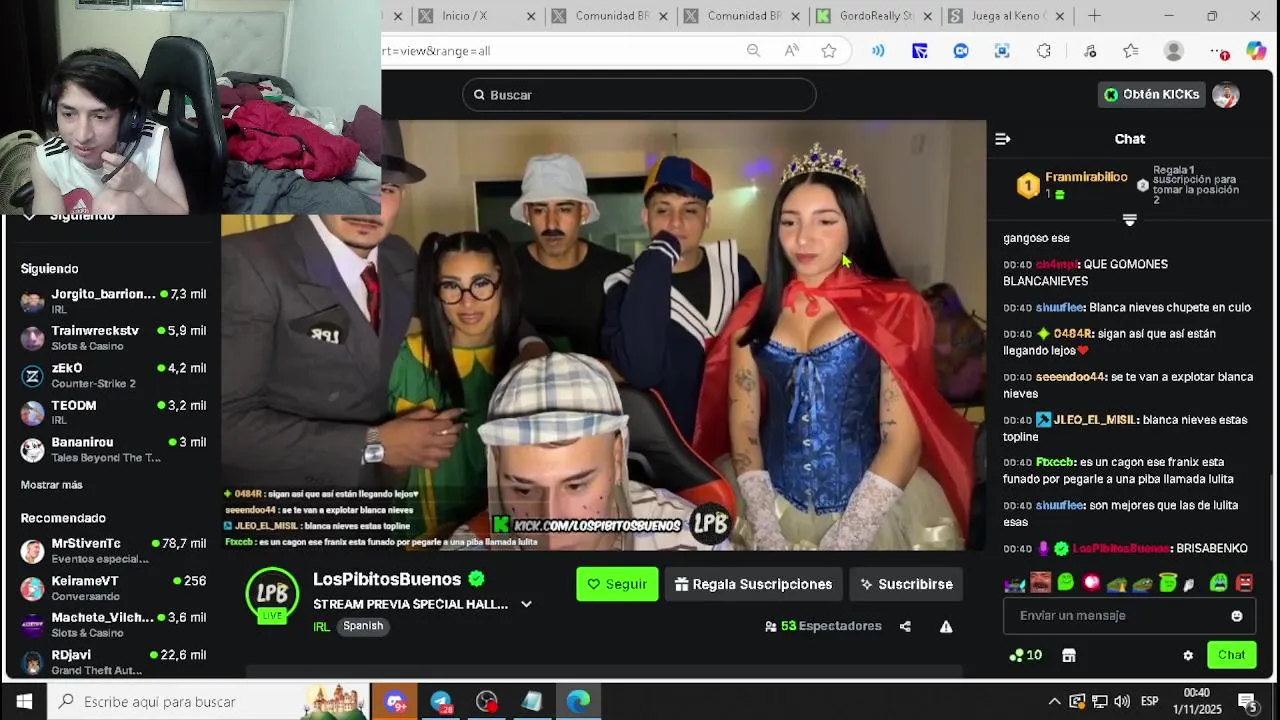1280x720 pixels.
Task: Insert the pink orb emote
Action: tap(1091, 582)
